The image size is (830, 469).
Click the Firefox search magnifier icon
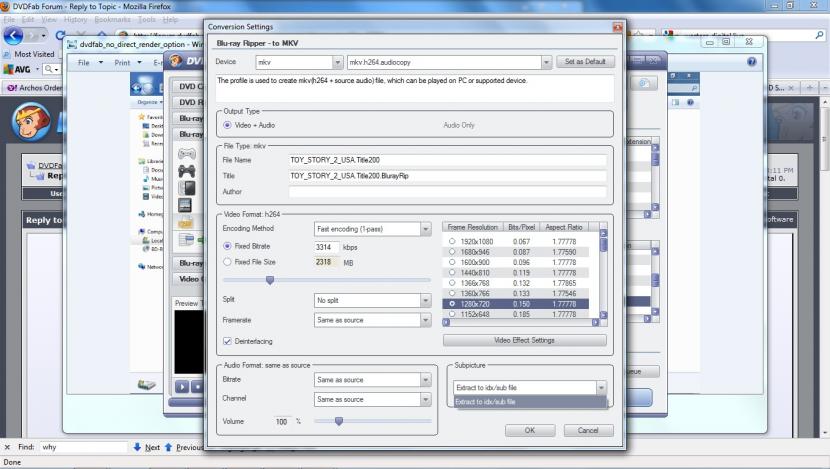pos(819,35)
